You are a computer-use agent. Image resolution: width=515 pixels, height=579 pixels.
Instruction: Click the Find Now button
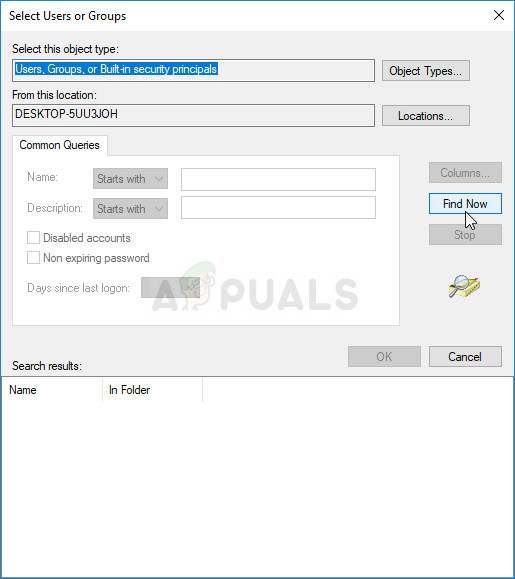coord(465,203)
